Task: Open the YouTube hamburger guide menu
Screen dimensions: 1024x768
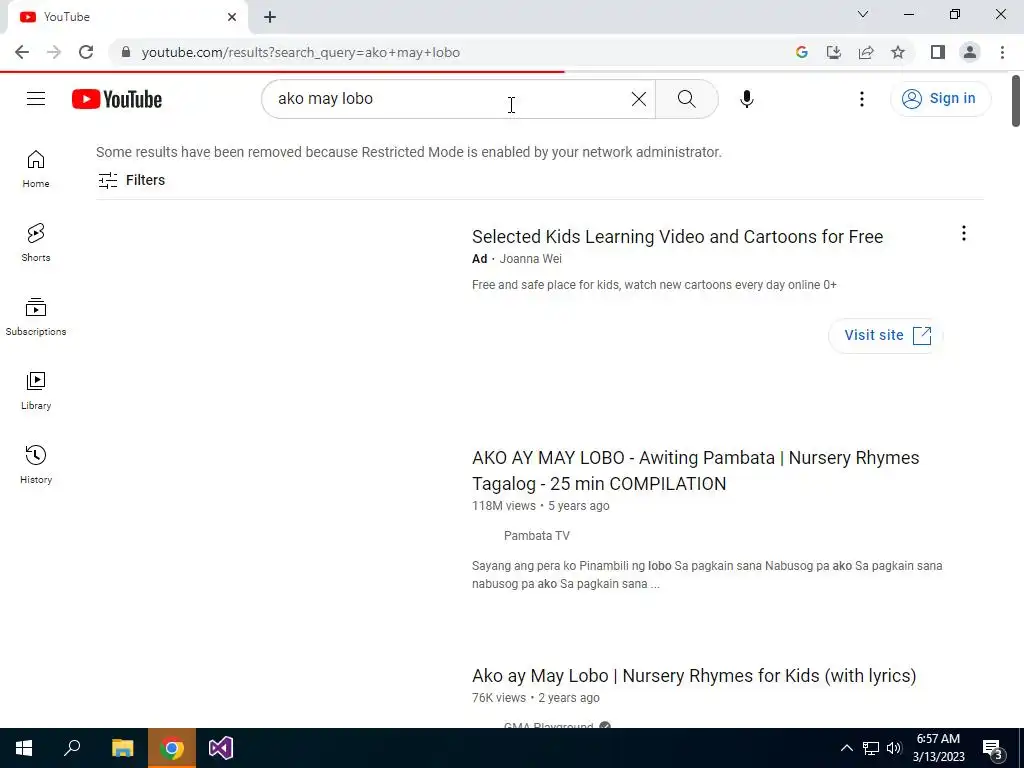Action: pos(36,99)
